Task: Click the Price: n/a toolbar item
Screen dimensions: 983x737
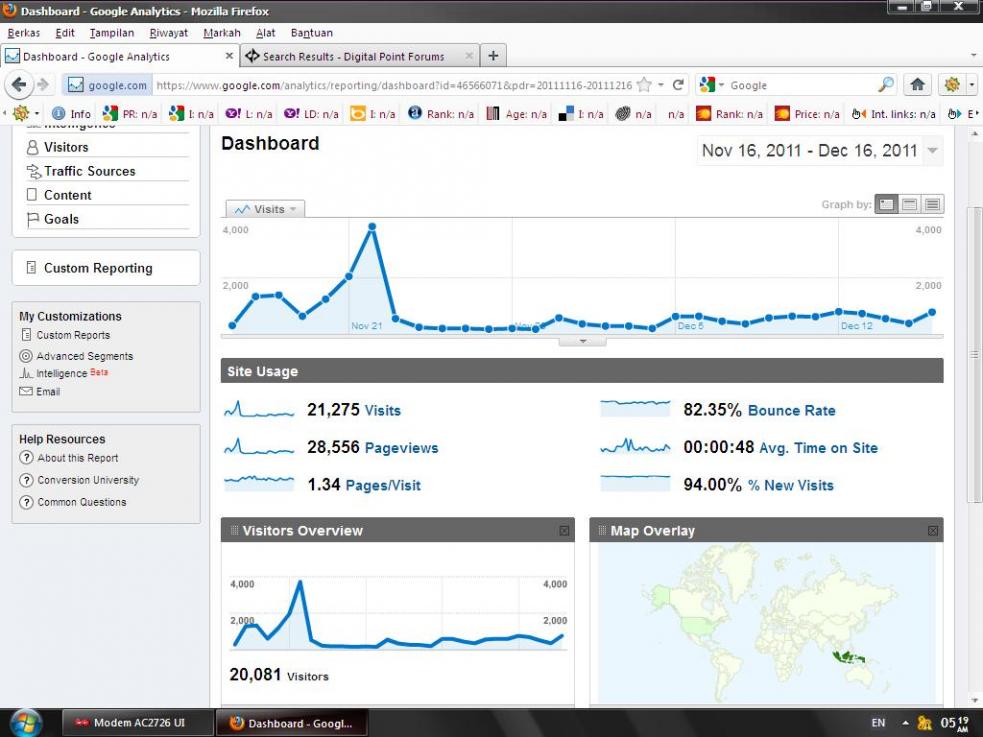Action: tap(807, 113)
